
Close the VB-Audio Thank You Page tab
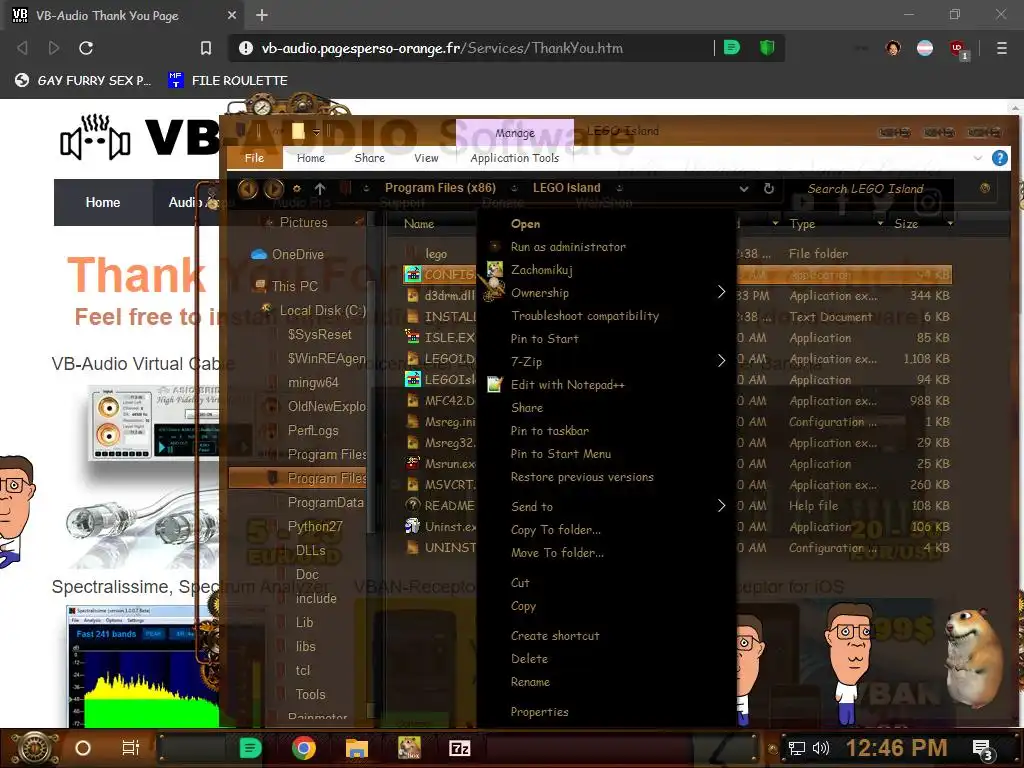pyautogui.click(x=232, y=15)
